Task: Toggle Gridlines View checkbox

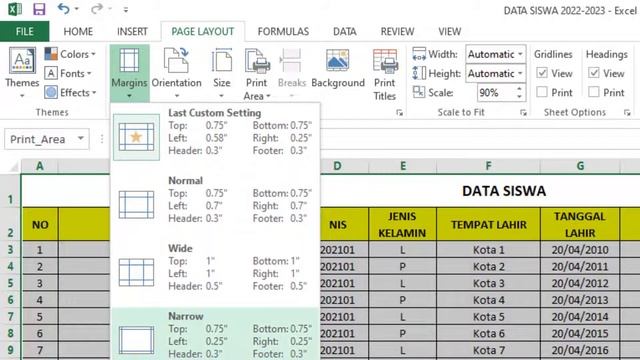Action: pos(542,73)
